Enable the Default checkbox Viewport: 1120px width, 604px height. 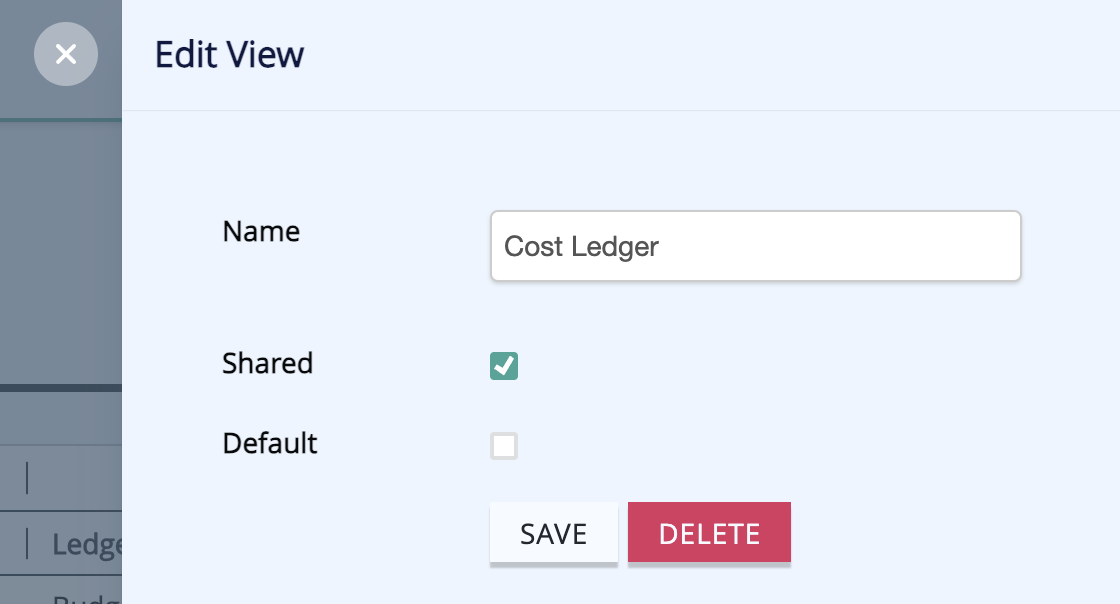click(x=504, y=446)
